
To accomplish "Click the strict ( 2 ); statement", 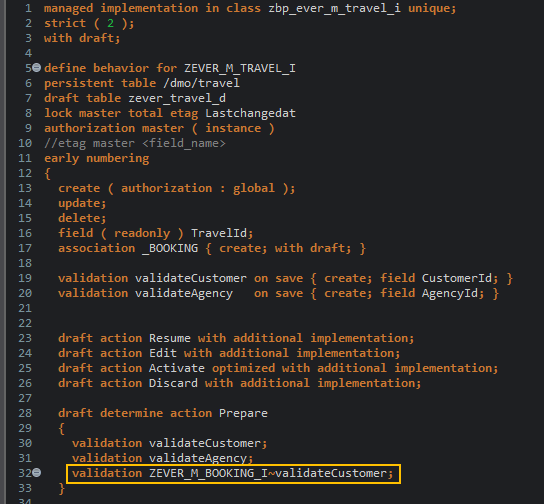I will coord(89,23).
